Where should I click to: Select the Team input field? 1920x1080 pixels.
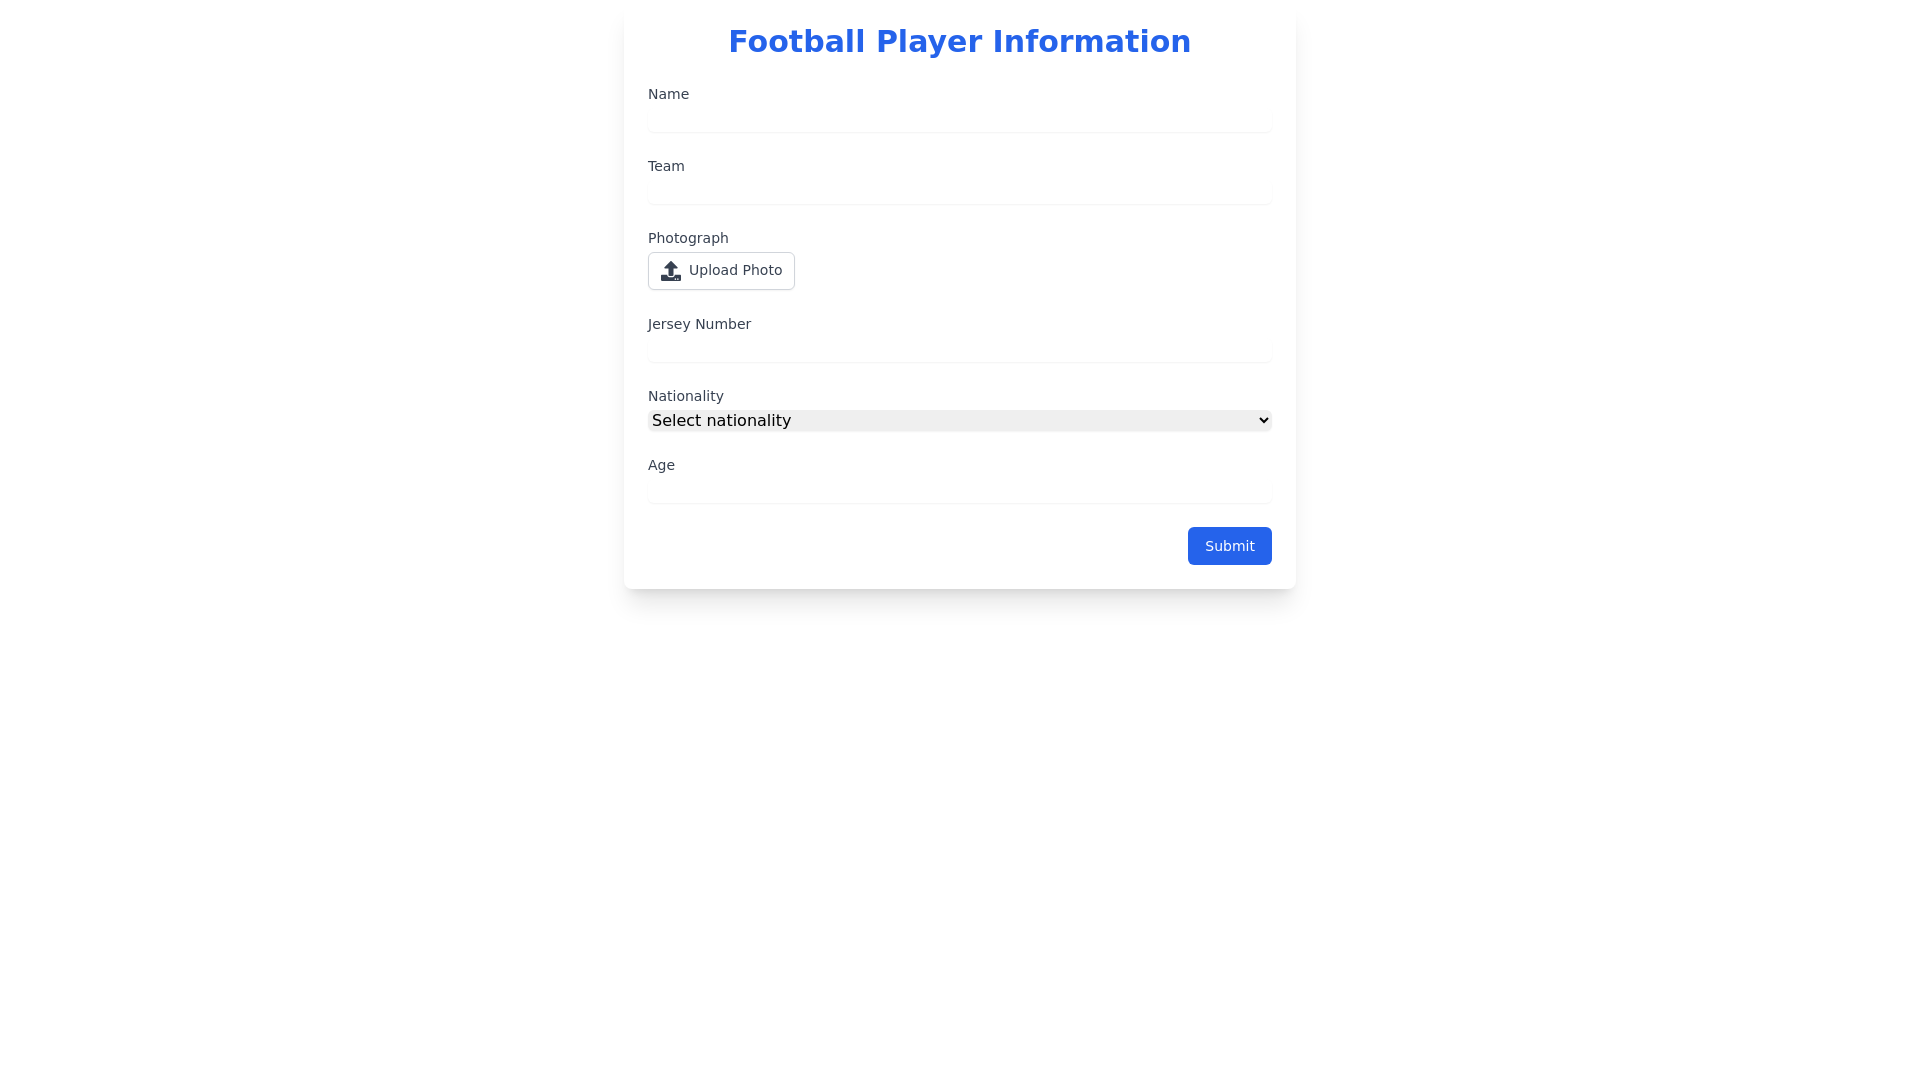pos(958,190)
